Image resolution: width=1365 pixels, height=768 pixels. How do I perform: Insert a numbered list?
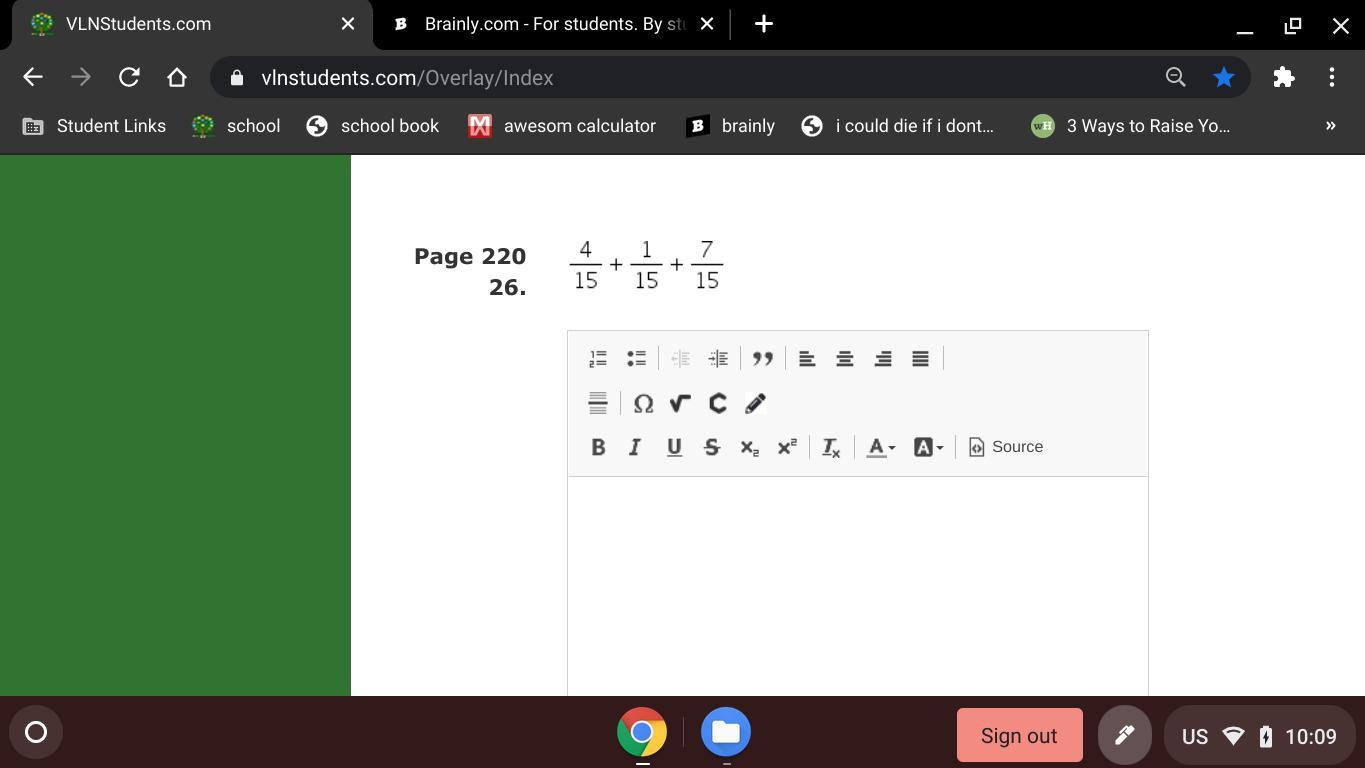tap(598, 358)
